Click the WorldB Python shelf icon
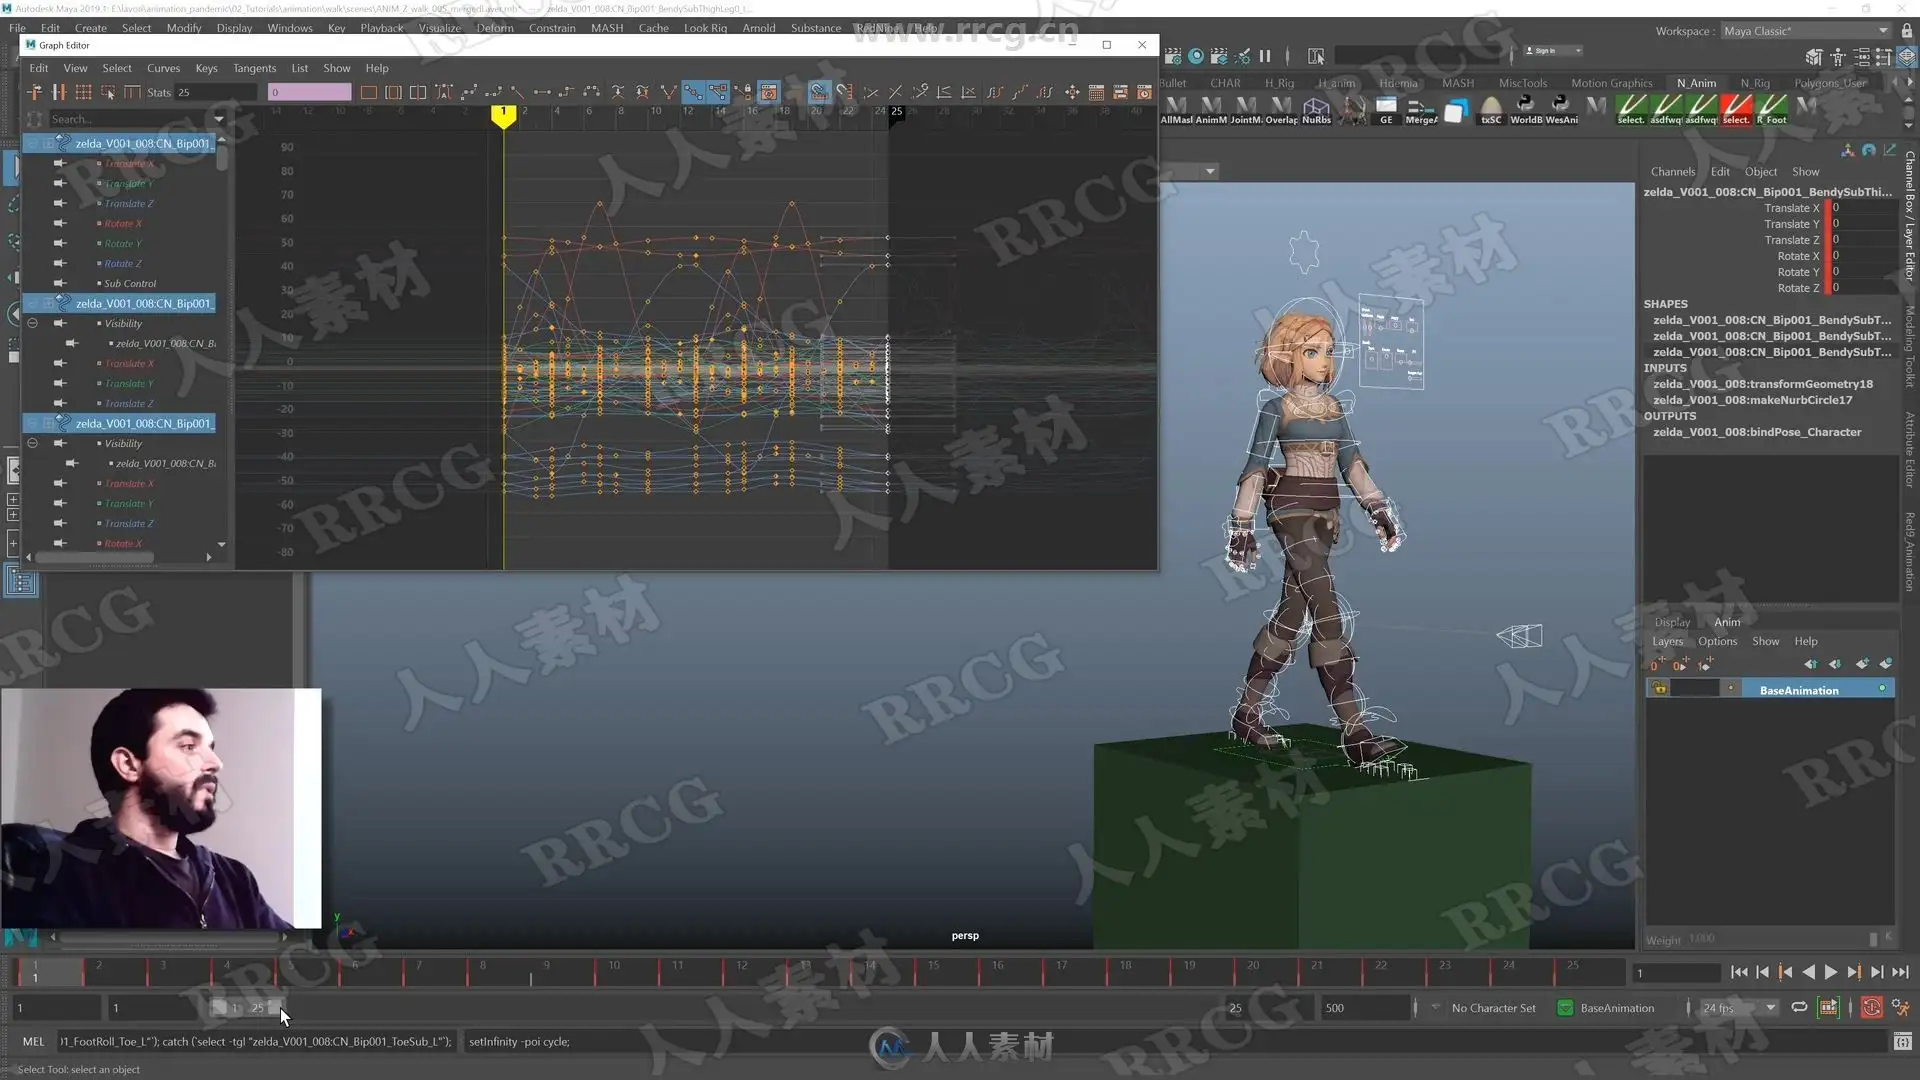This screenshot has width=1920, height=1080. click(x=1526, y=109)
